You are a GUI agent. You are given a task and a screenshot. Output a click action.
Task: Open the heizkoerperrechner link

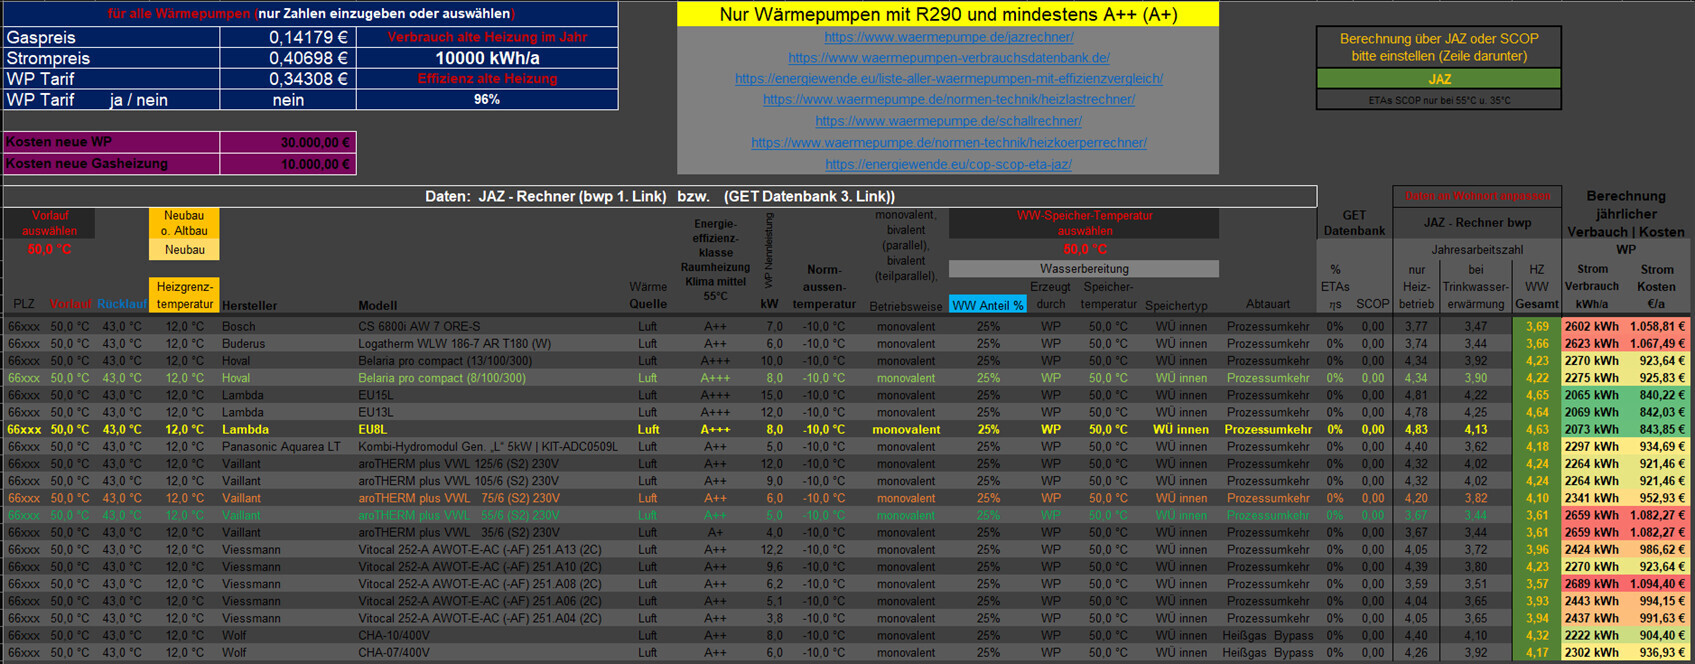(948, 143)
